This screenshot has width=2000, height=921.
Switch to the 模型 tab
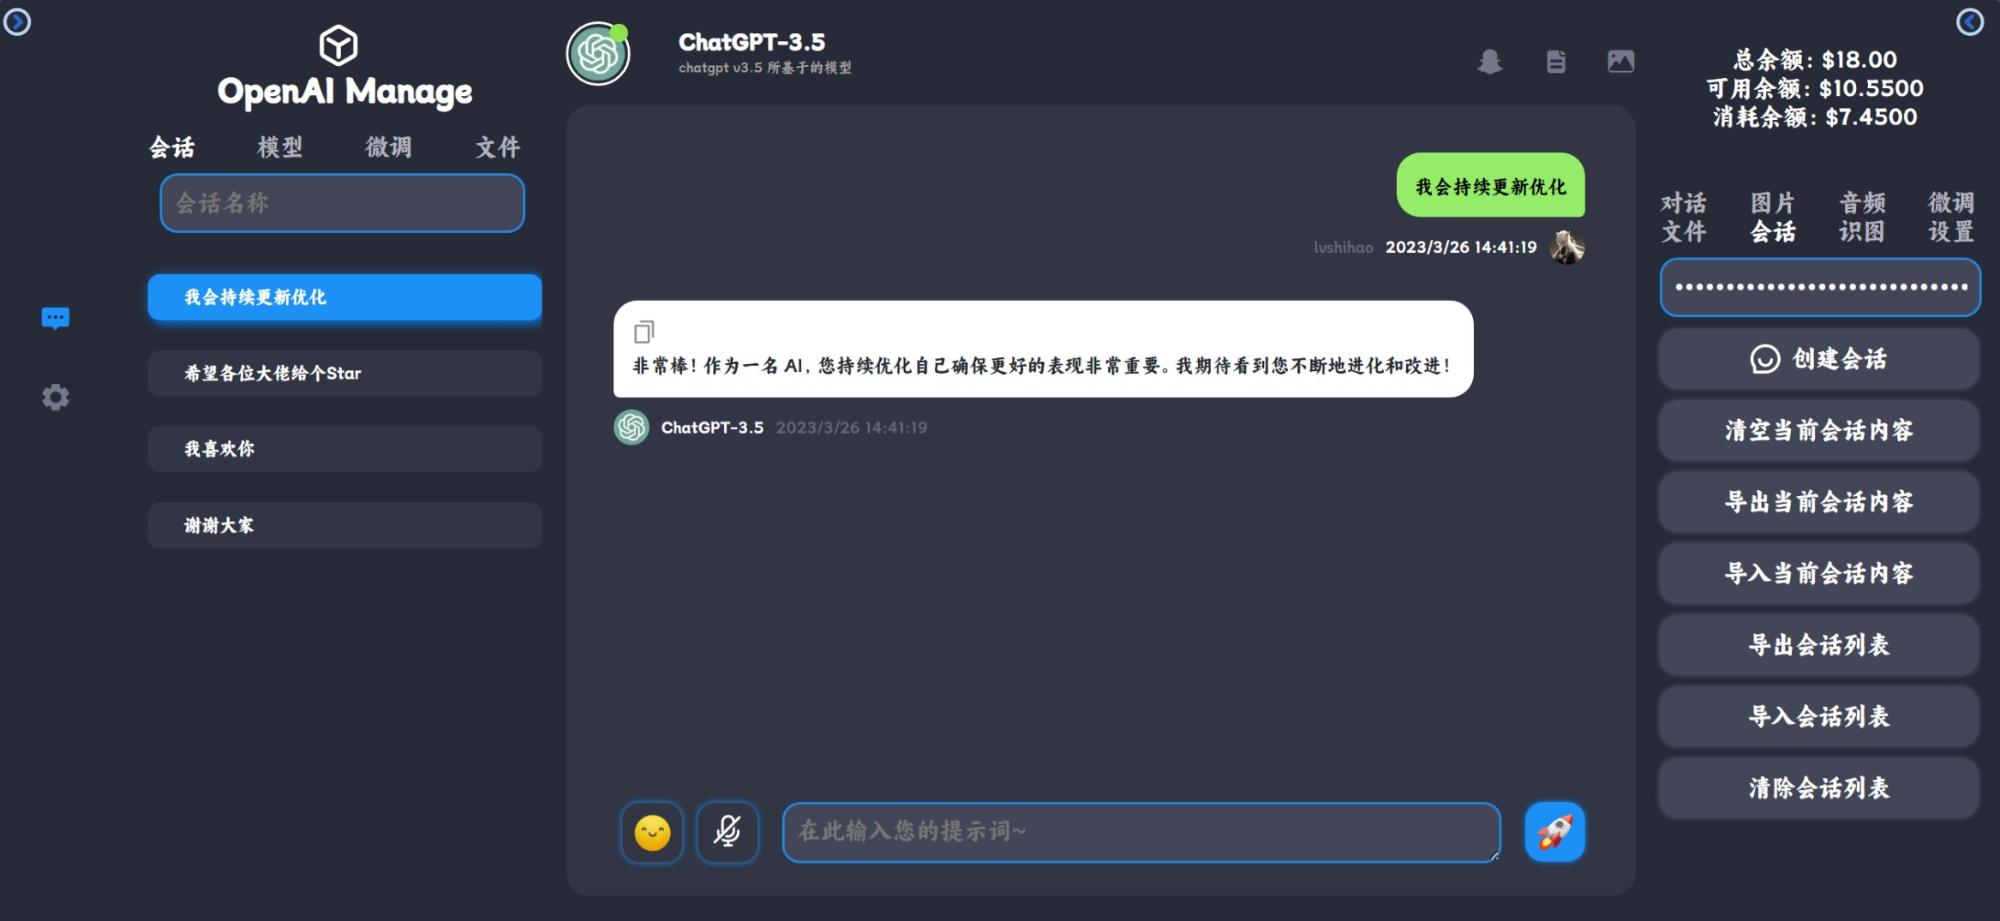coord(280,147)
